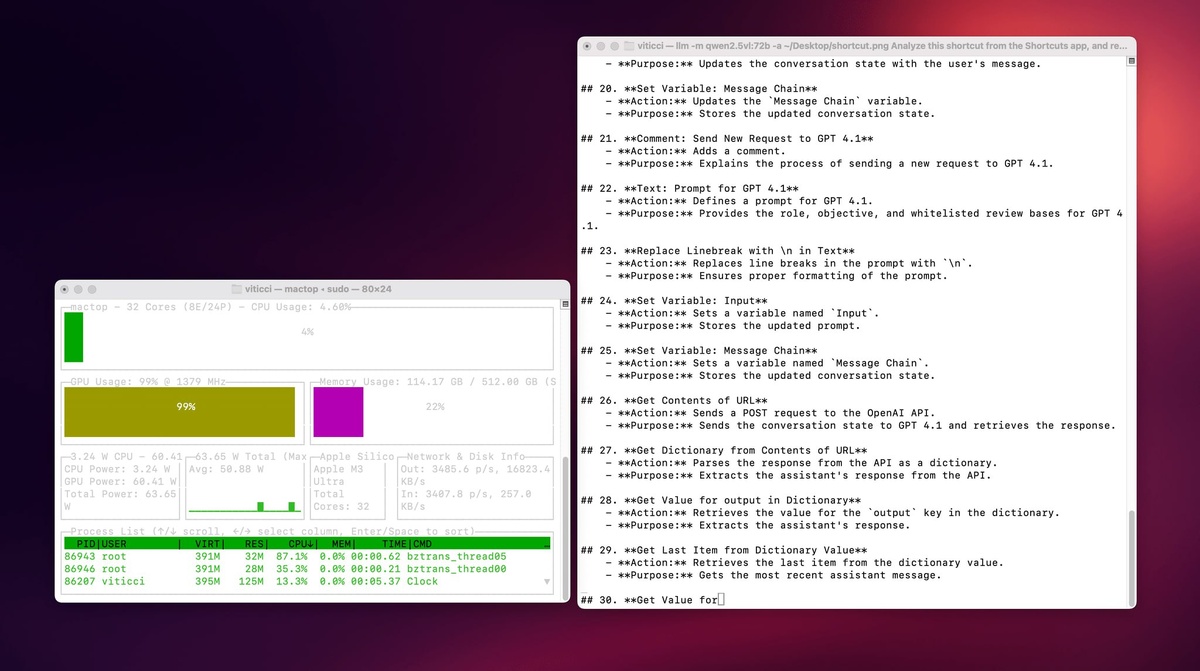Click the folder proxy icon in llm window title
Viewport: 1200px width, 671px height.
coord(629,45)
